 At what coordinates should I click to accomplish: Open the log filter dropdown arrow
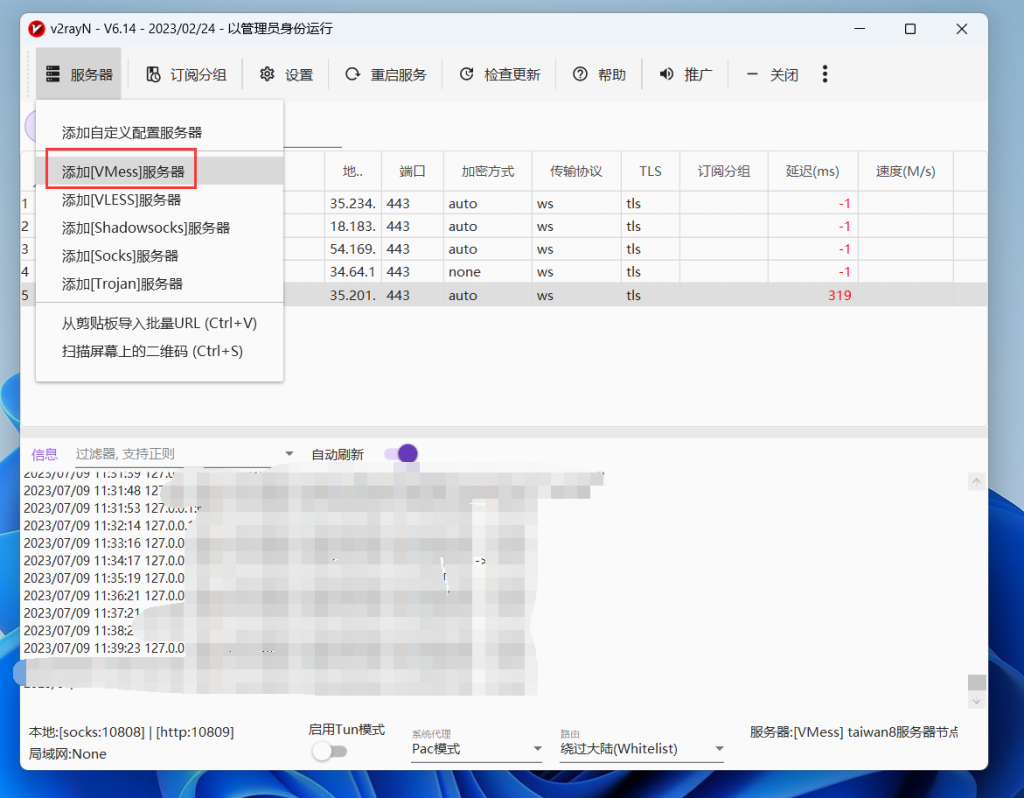coord(289,454)
